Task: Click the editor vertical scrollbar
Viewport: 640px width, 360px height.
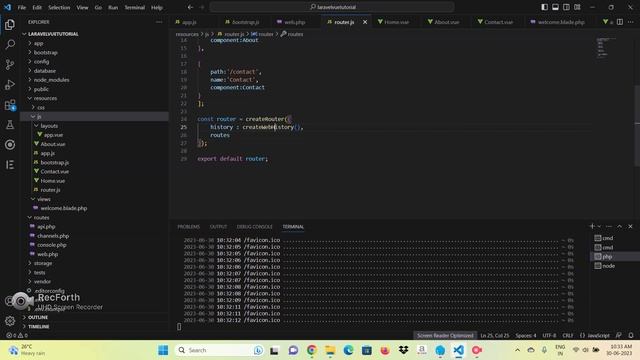Action: click(637, 127)
